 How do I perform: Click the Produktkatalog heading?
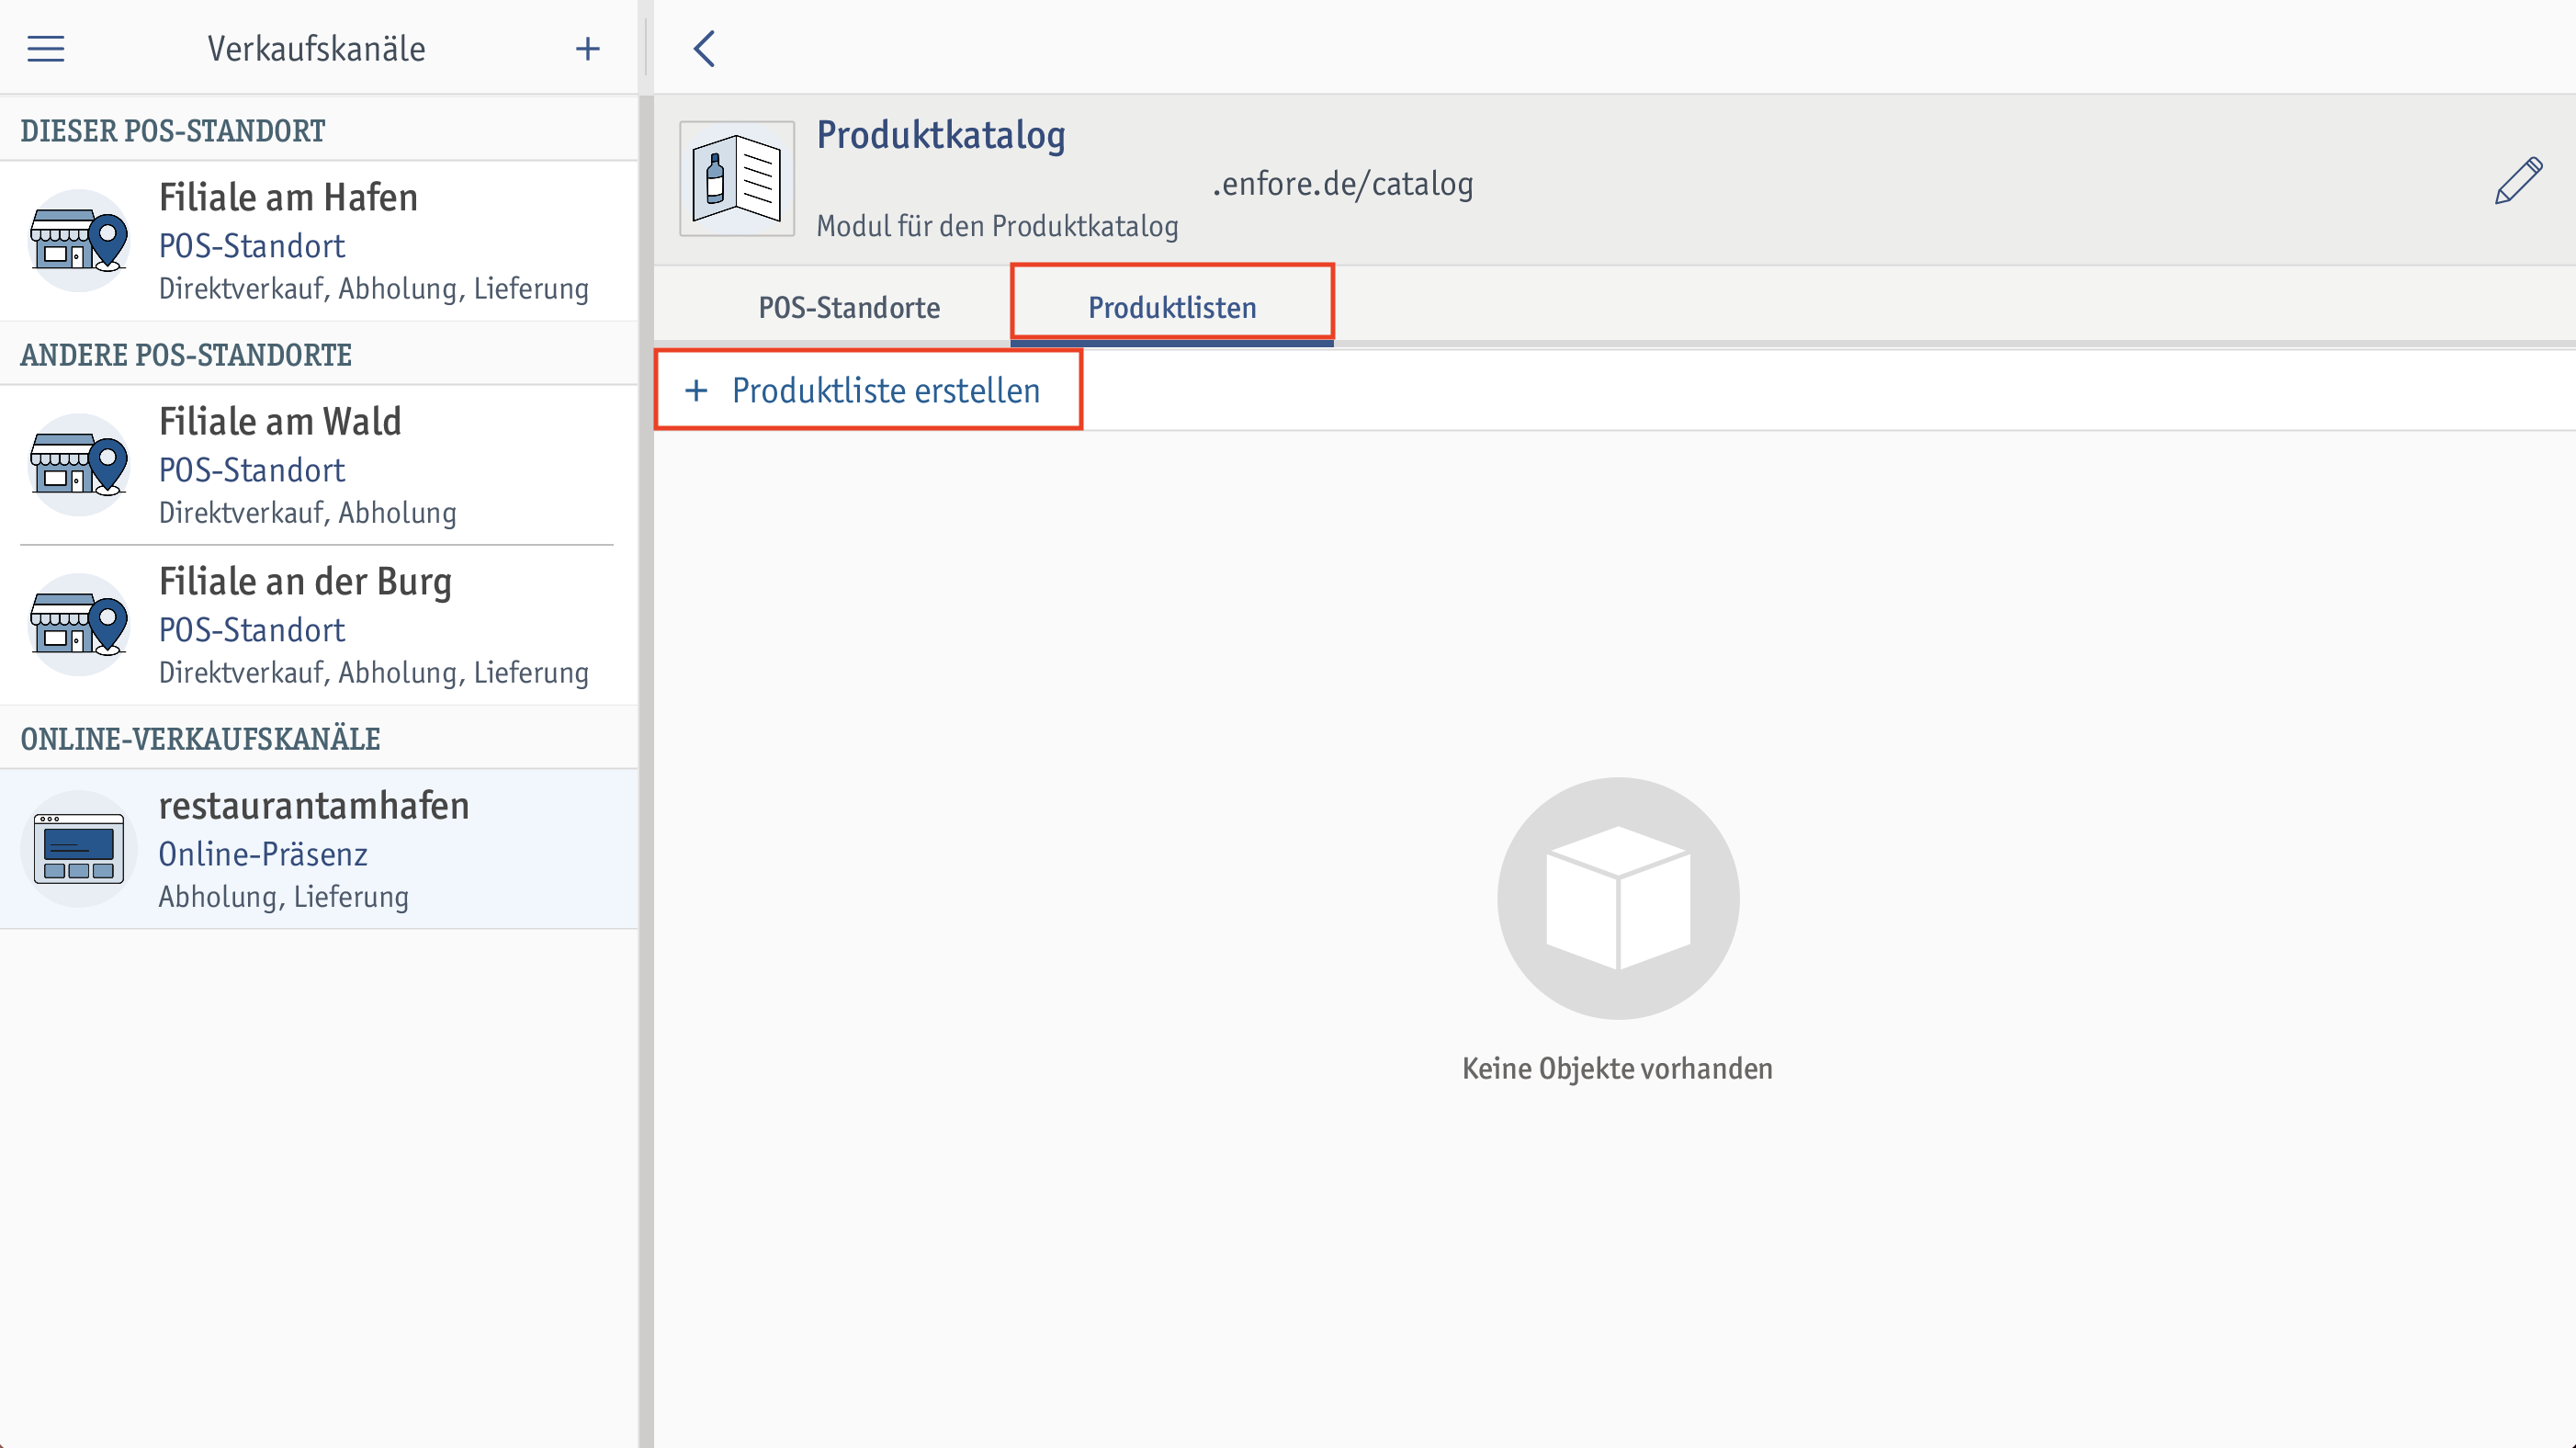coord(941,135)
